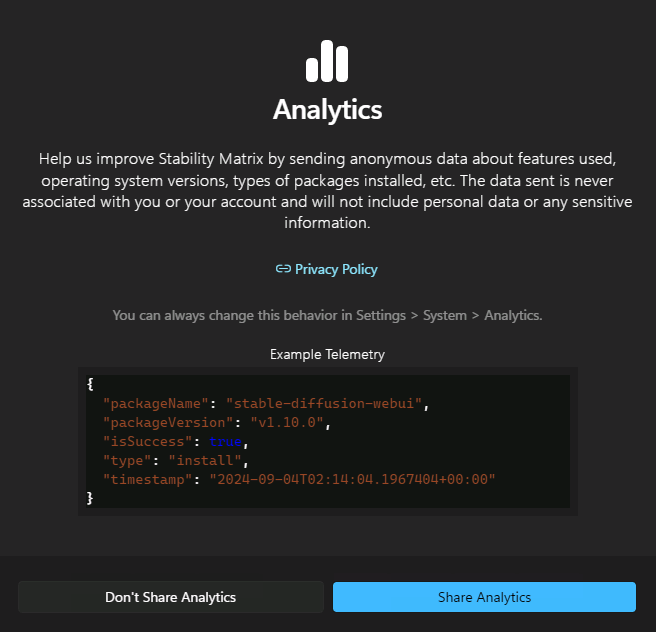Click the closing brace of the JSON
656x632 pixels.
pyautogui.click(x=90, y=498)
